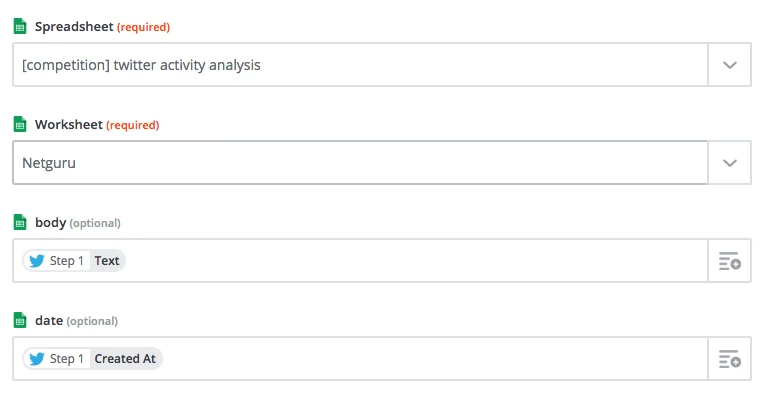Select the Step 1 Created At pill
The image size is (765, 398).
click(92, 359)
